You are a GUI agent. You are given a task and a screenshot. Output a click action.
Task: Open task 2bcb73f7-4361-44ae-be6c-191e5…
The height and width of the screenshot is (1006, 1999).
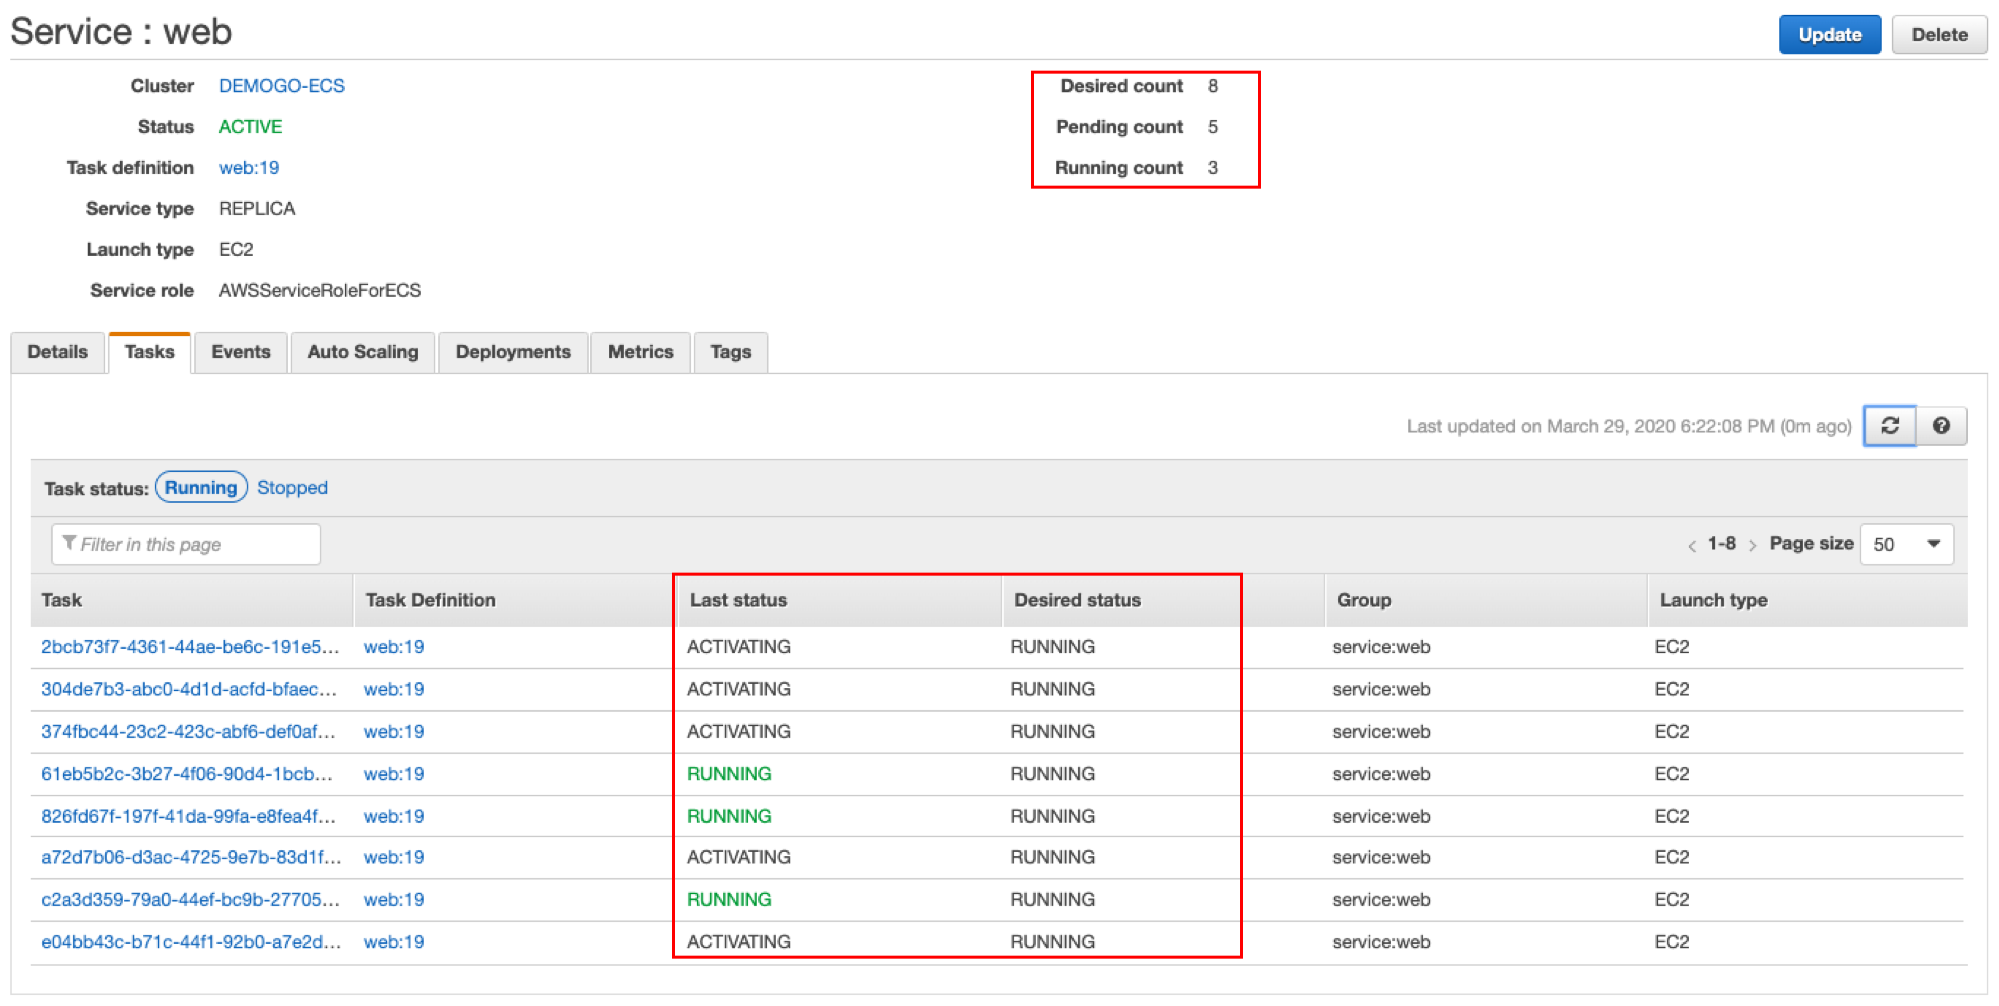click(190, 647)
